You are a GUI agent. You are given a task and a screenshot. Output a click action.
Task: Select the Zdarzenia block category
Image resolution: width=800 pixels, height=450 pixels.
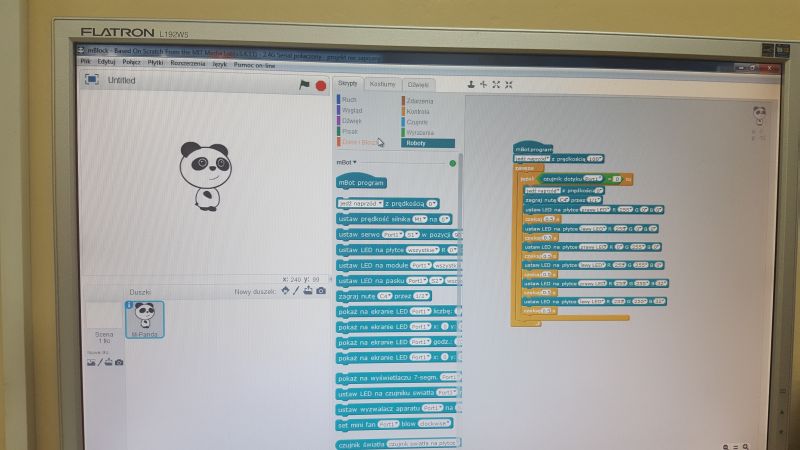(419, 101)
